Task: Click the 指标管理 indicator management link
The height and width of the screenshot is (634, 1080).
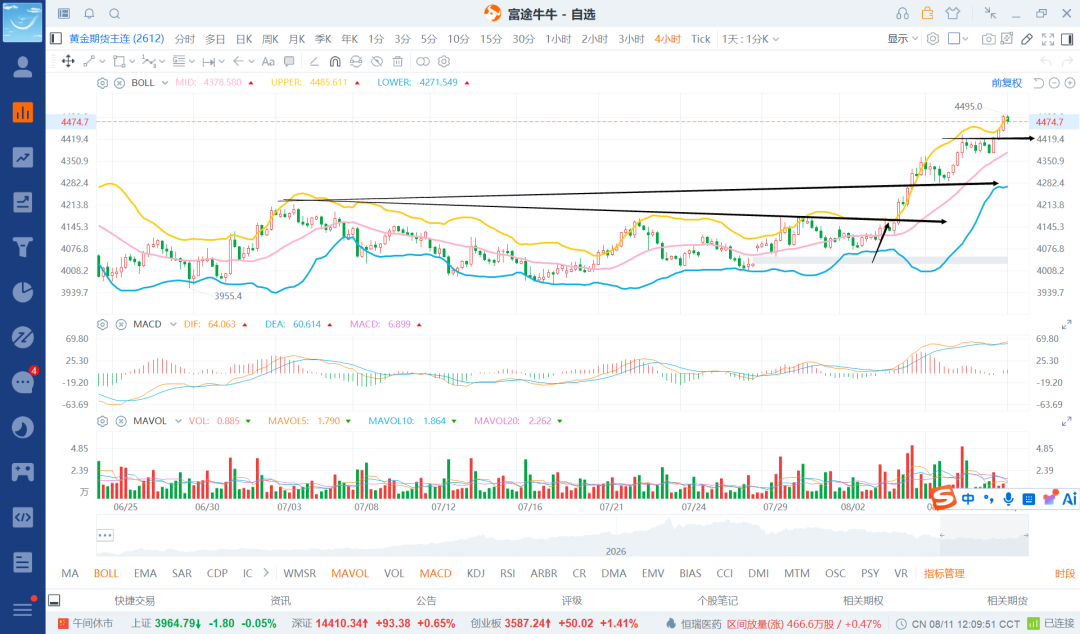Action: point(944,573)
